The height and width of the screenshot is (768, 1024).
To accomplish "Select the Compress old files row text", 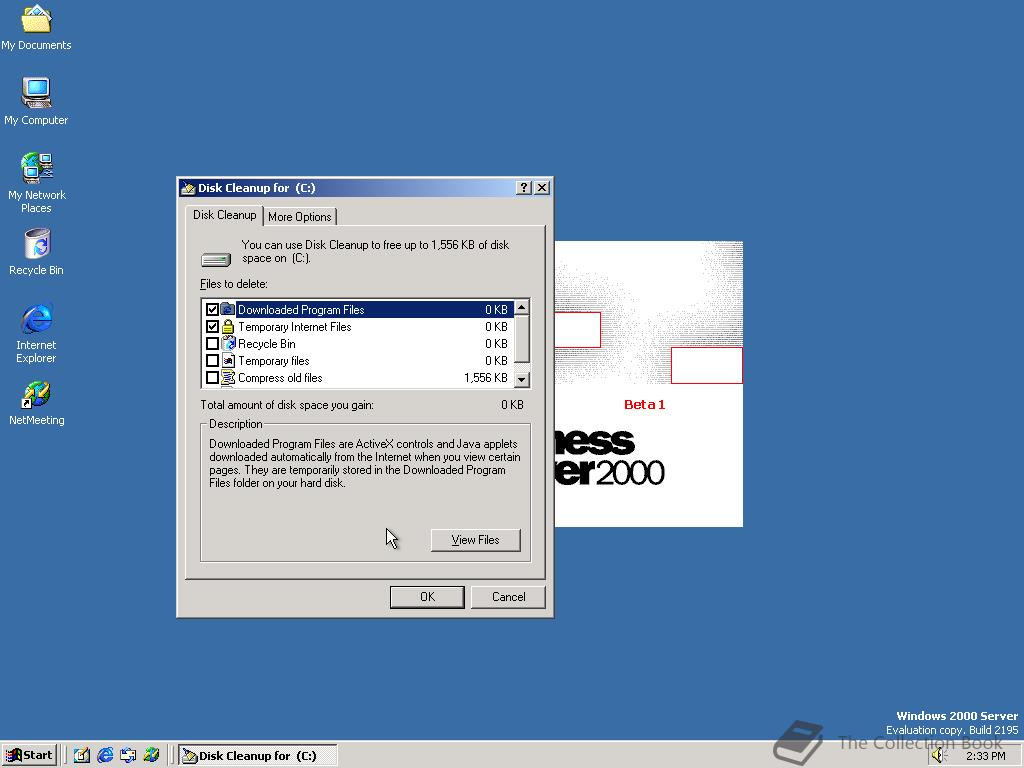I will pos(280,377).
